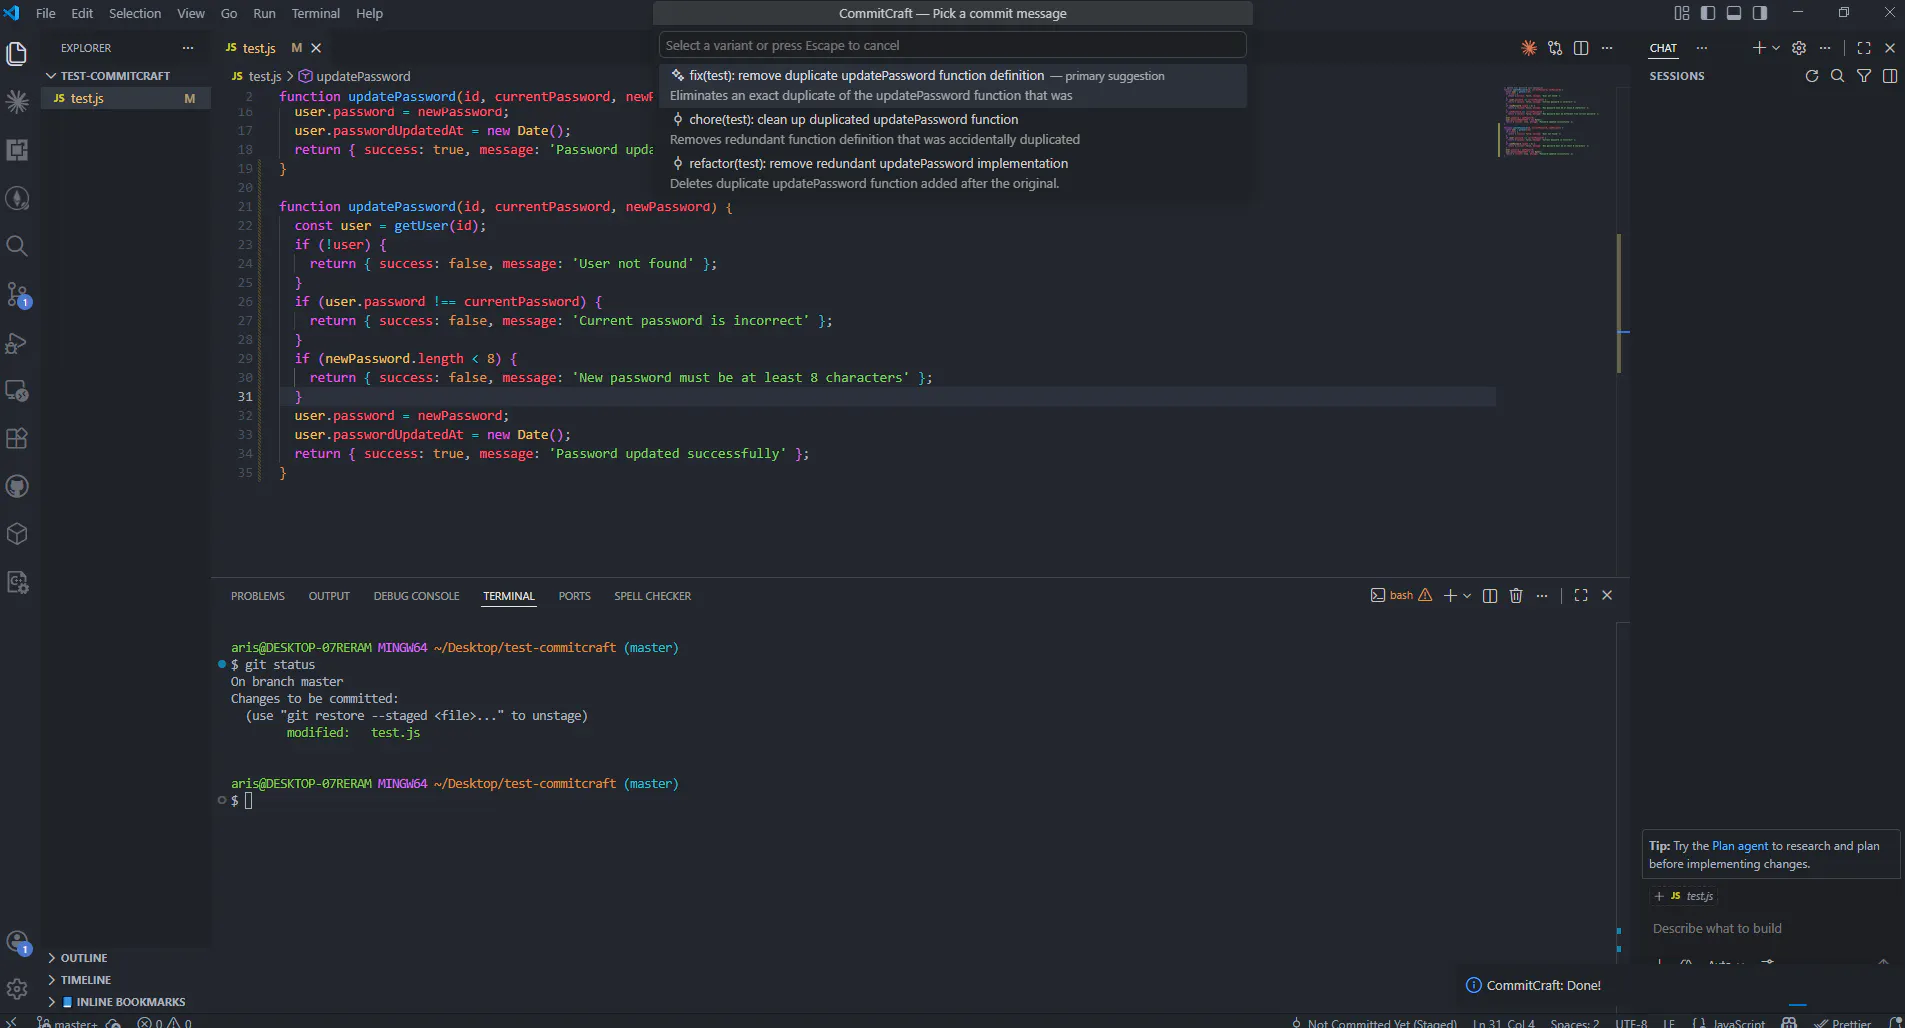Image resolution: width=1905 pixels, height=1028 pixels.
Task: Open the Manage gear at bottom of activity bar
Action: coord(17,990)
